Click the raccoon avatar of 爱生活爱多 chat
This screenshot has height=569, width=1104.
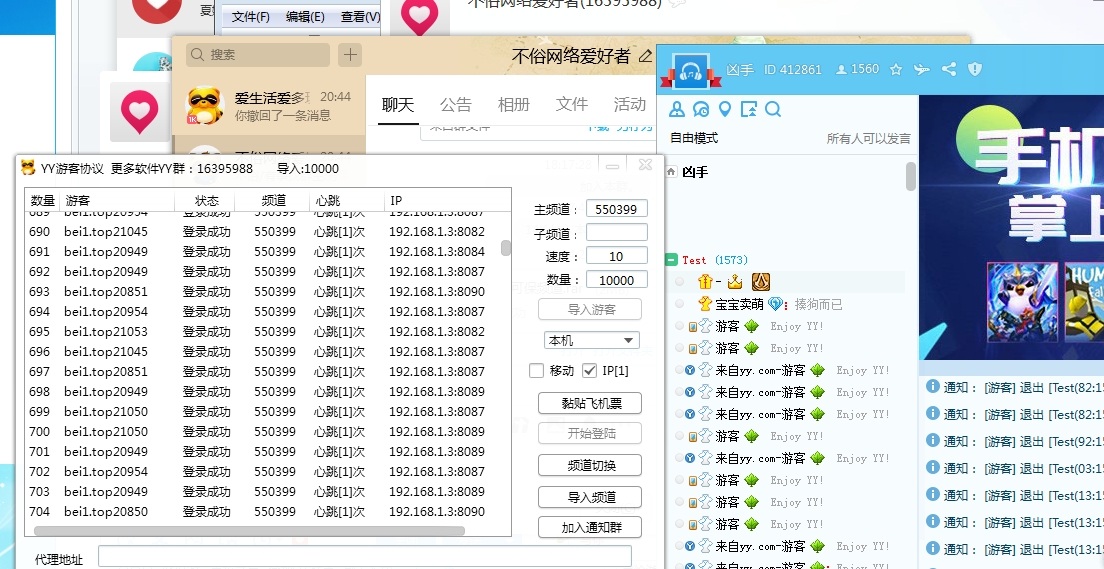[x=205, y=106]
